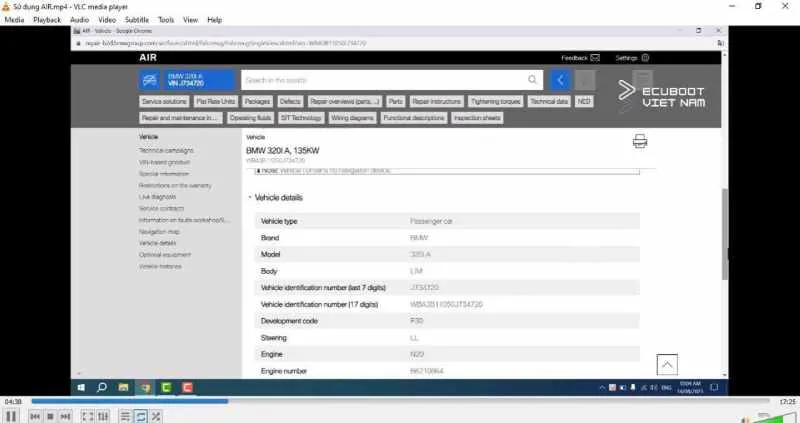Collapse the Vehicle details section
800x423 pixels.
pos(250,198)
